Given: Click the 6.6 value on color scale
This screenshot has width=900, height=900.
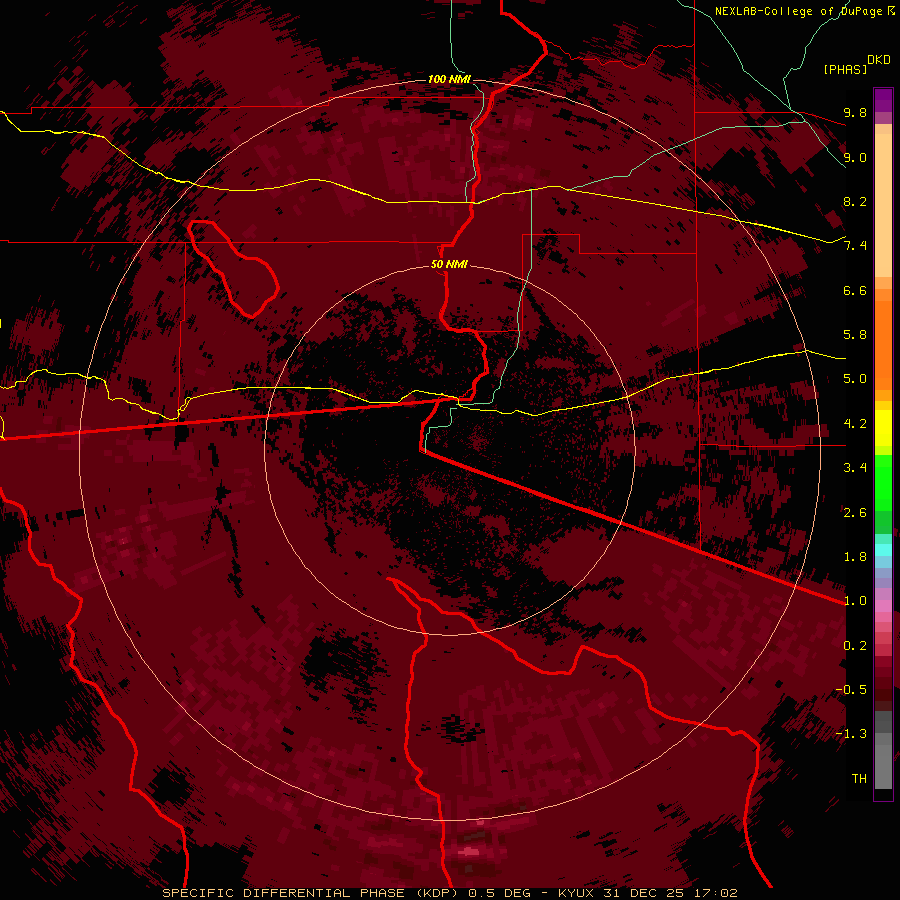Looking at the screenshot, I should coord(855,290).
